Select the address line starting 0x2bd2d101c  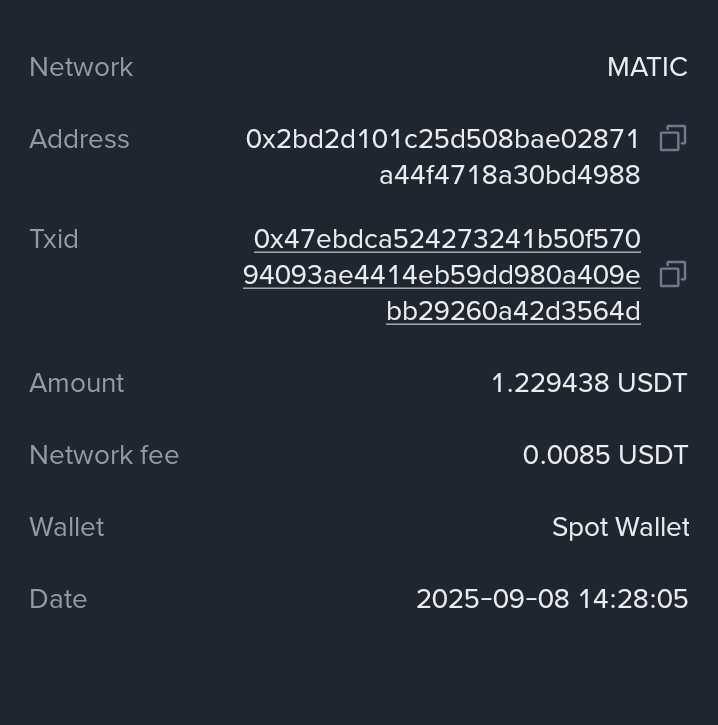[442, 139]
